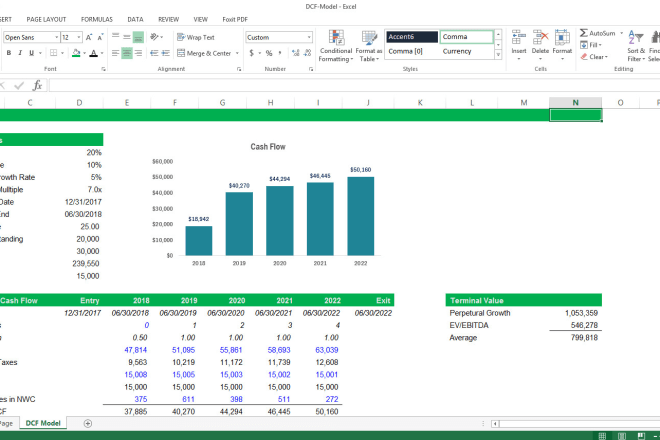Click Merge & Center button
The height and width of the screenshot is (440, 660).
(204, 53)
